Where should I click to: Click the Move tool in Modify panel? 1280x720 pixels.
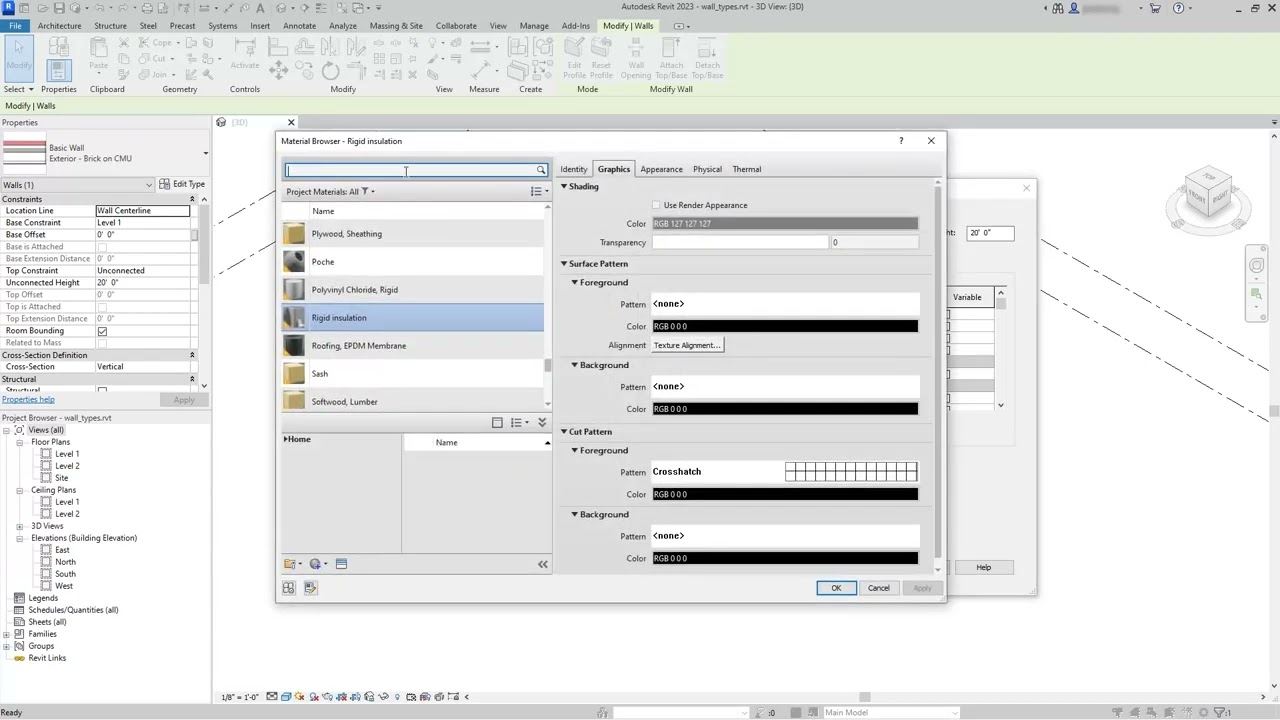coord(278,70)
